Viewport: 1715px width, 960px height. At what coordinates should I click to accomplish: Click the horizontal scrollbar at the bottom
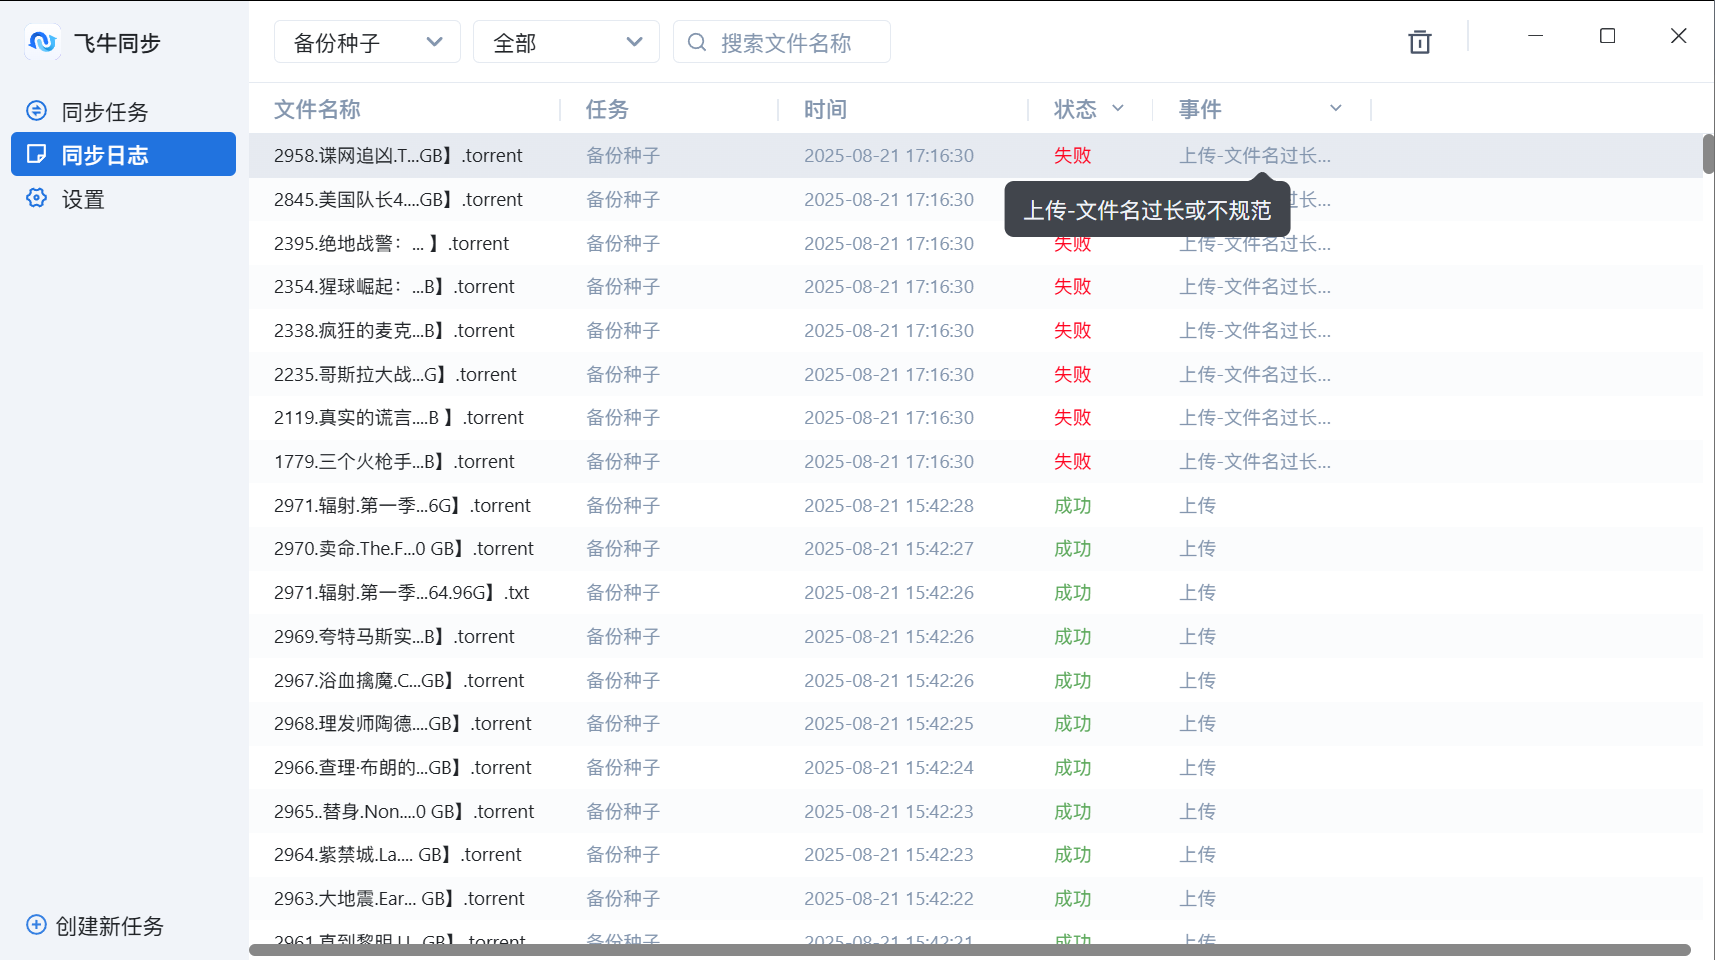coord(970,950)
